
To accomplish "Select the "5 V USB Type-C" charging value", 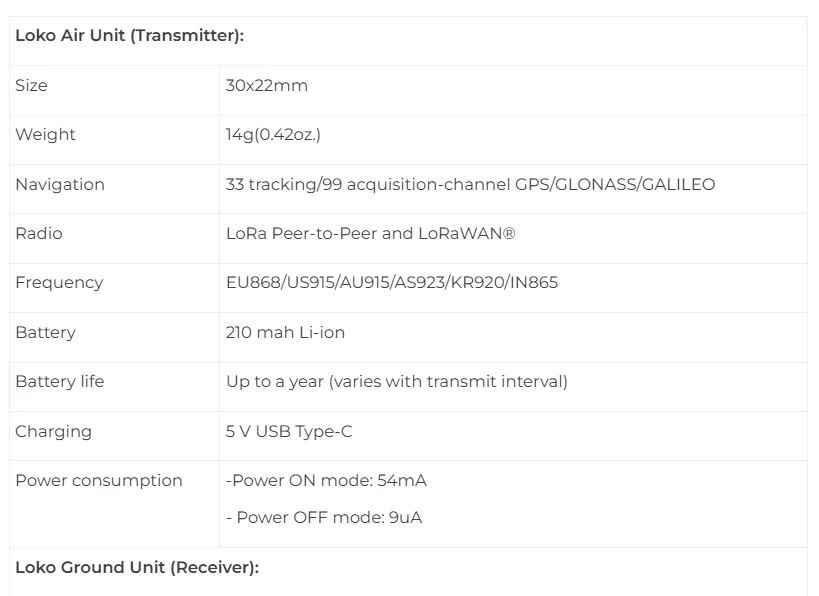I will click(289, 431).
